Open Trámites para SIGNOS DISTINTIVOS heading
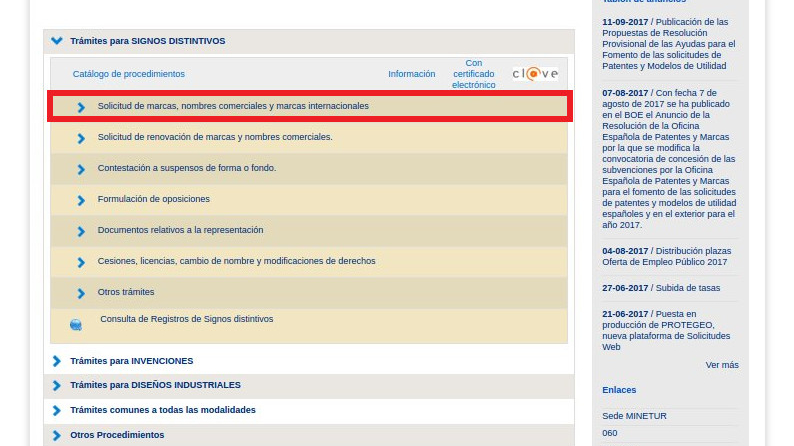Image resolution: width=794 pixels, height=446 pixels. [148, 41]
